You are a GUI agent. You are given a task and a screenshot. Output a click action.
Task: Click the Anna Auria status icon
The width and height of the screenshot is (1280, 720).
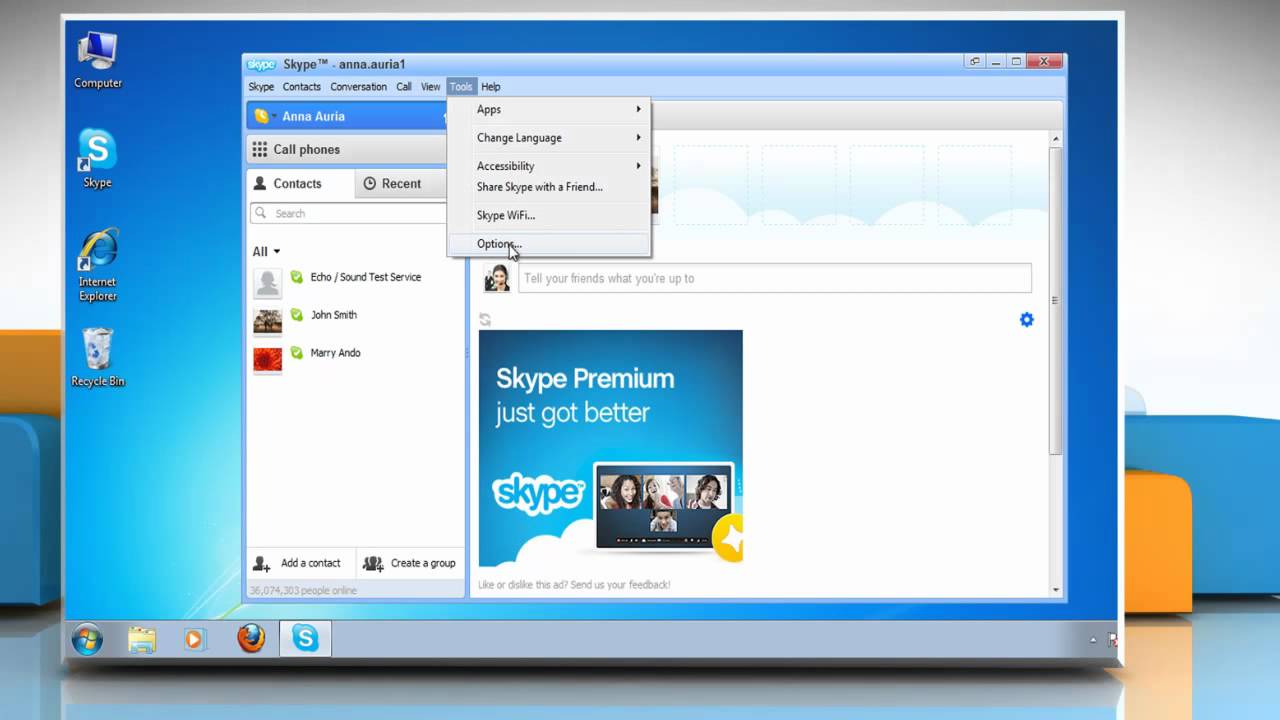(x=262, y=116)
